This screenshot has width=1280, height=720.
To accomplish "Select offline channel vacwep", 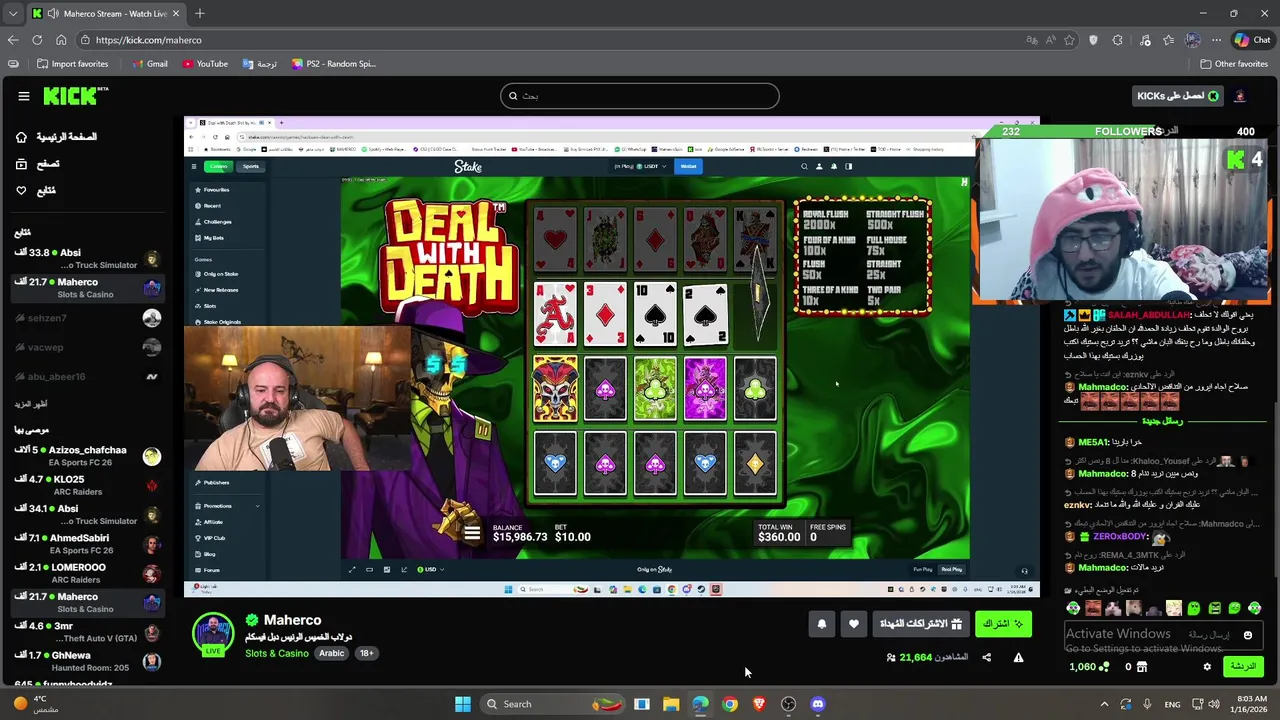I will click(x=87, y=347).
